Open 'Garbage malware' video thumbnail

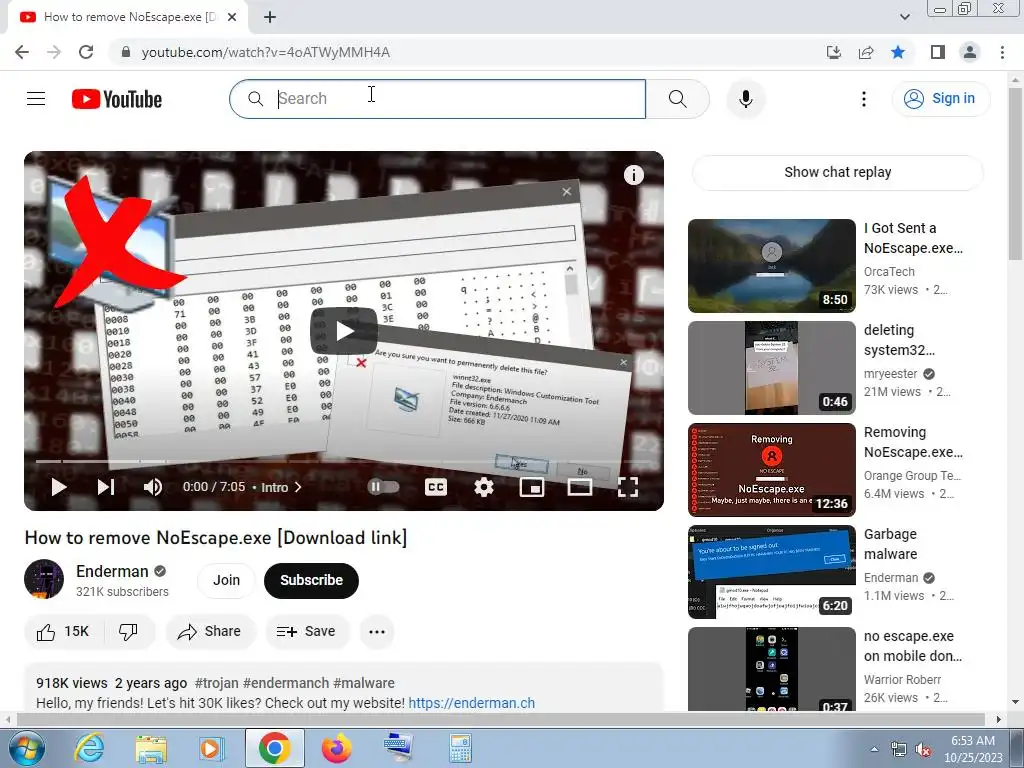pos(772,571)
